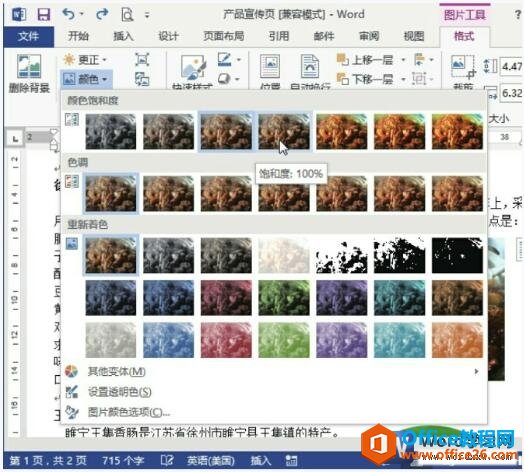The height and width of the screenshot is (472, 524).
Task: Open the 文件 File tab
Action: pyautogui.click(x=29, y=36)
